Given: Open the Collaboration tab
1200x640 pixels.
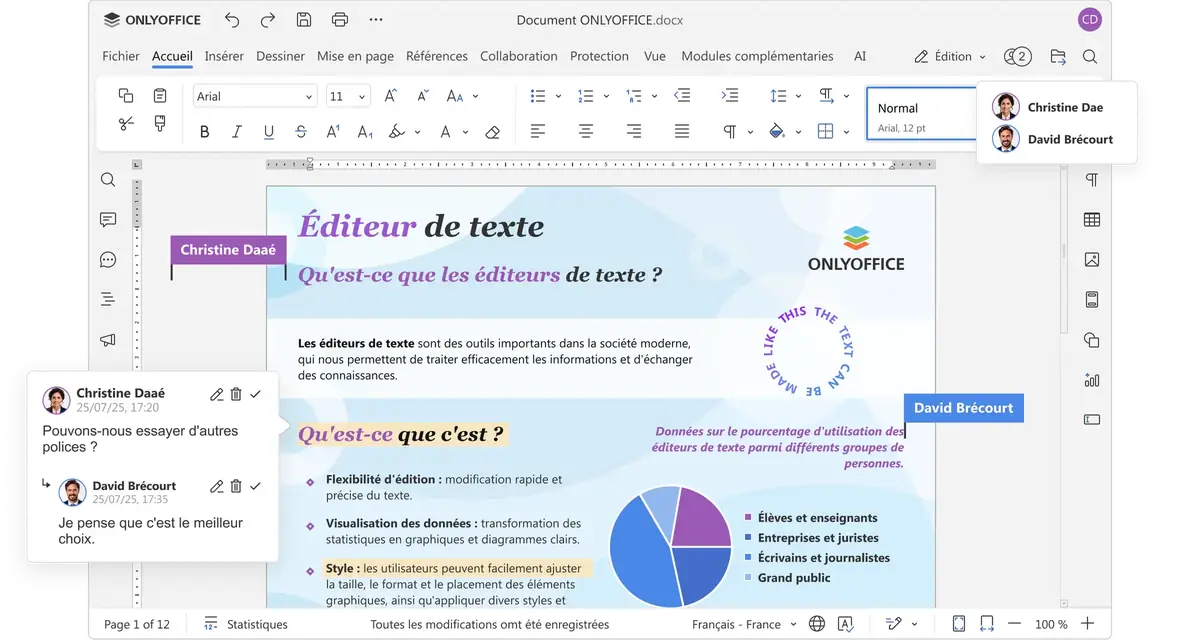Looking at the screenshot, I should point(518,57).
